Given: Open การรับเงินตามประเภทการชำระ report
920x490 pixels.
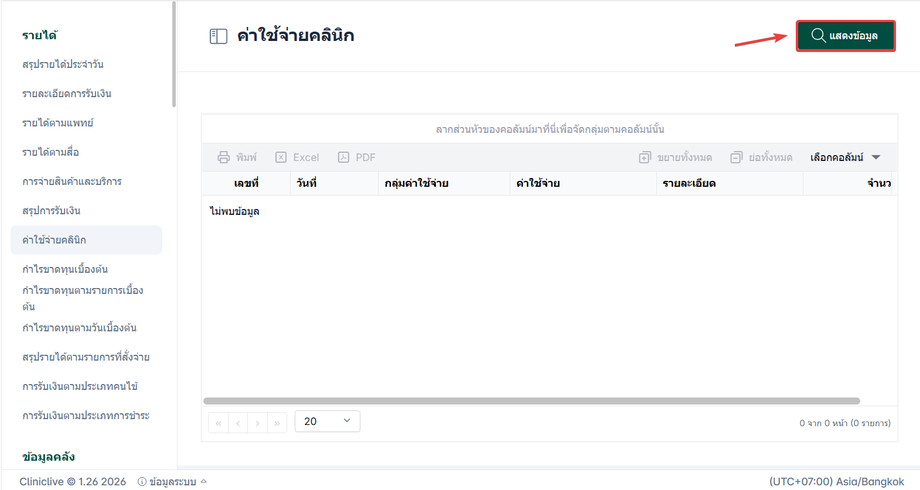Looking at the screenshot, I should [x=86, y=415].
